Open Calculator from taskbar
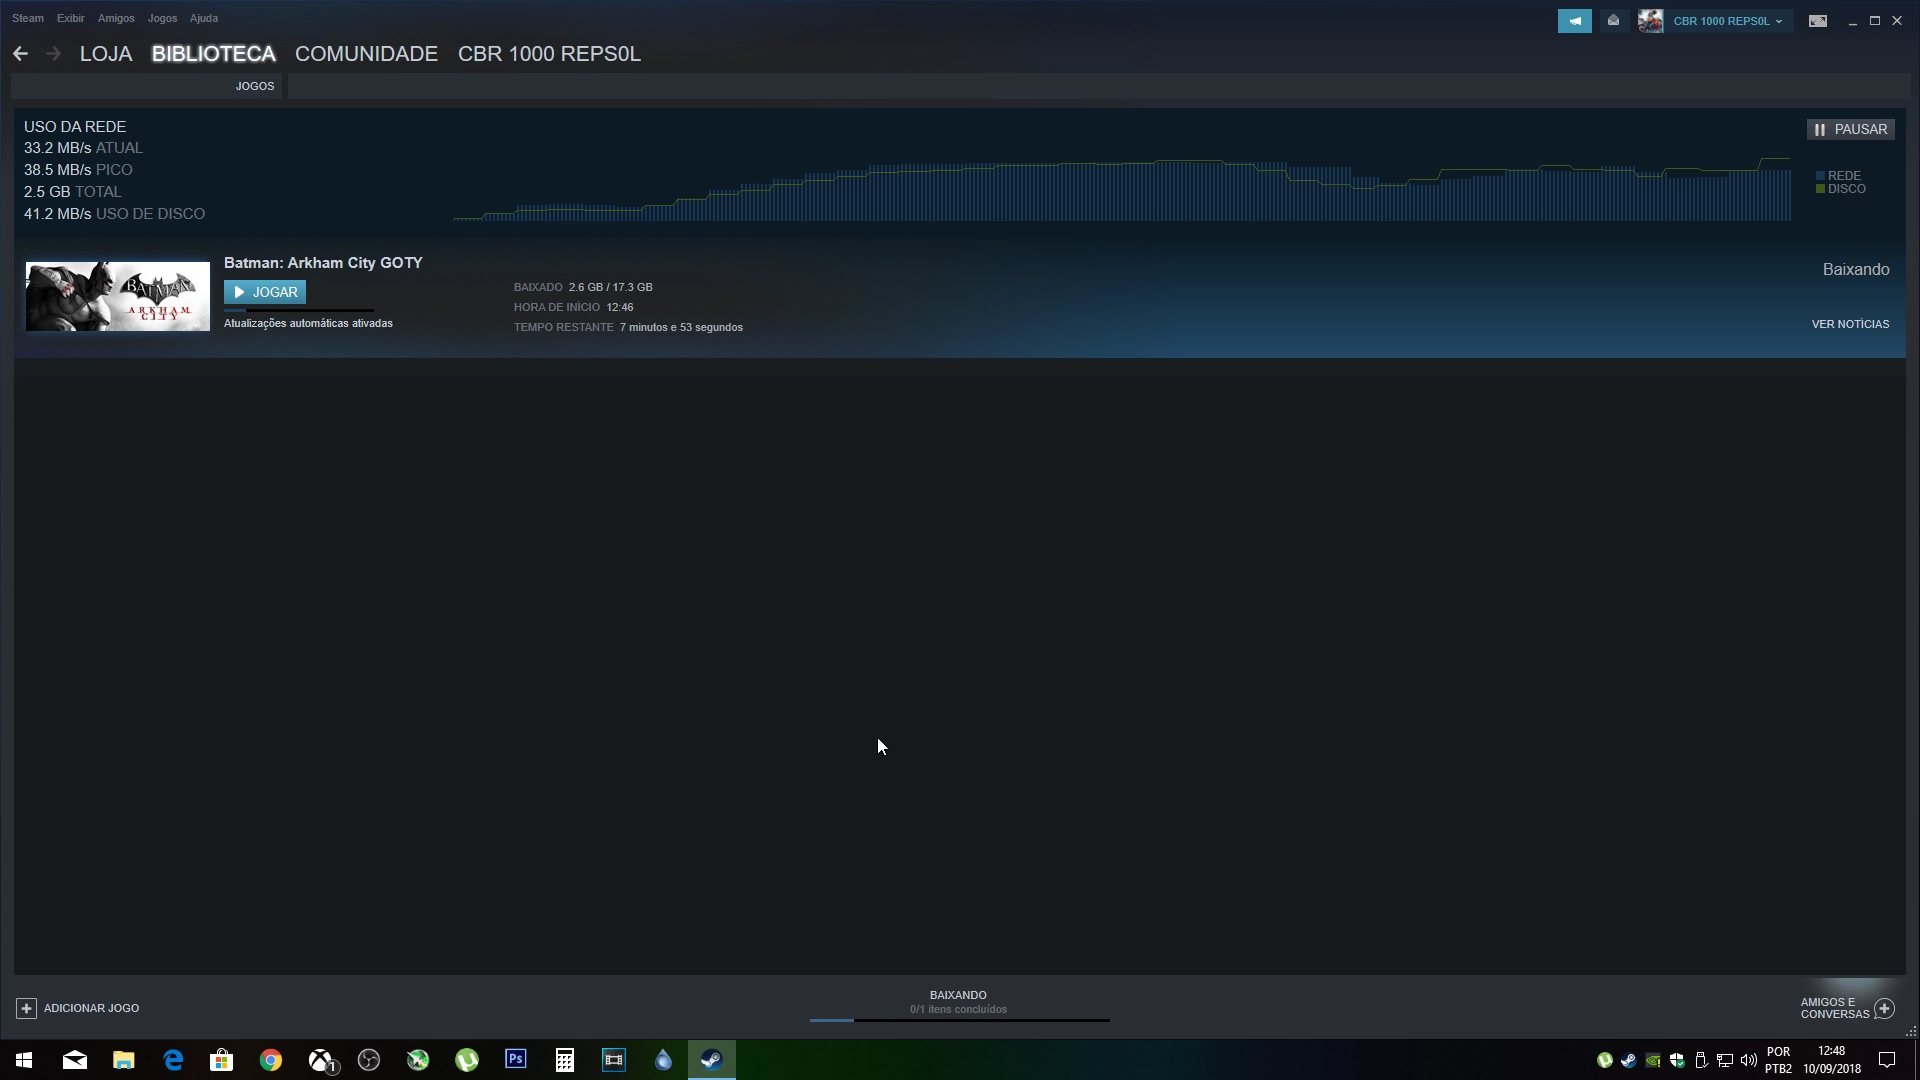The height and width of the screenshot is (1080, 1920). (x=565, y=1060)
